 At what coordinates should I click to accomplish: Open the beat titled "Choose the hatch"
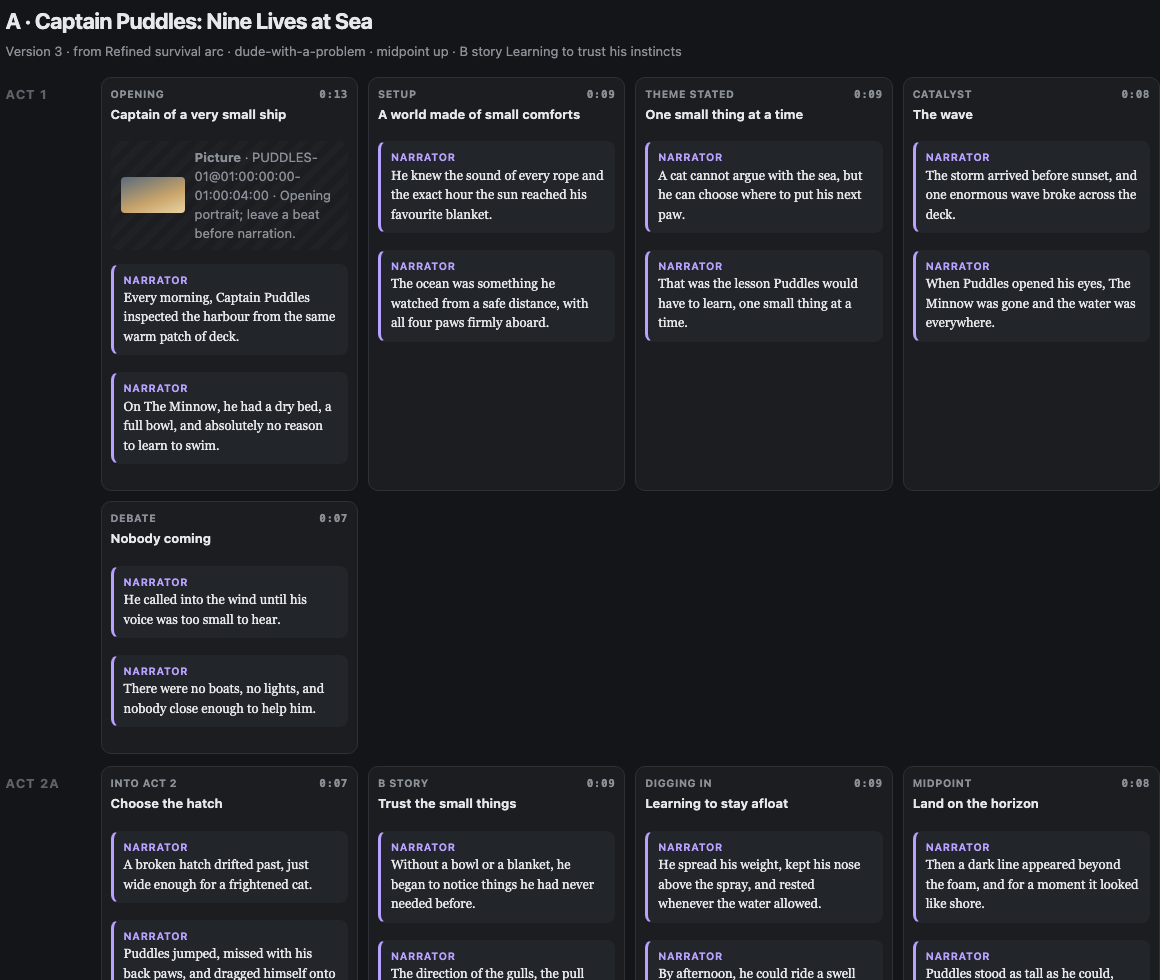(x=166, y=803)
